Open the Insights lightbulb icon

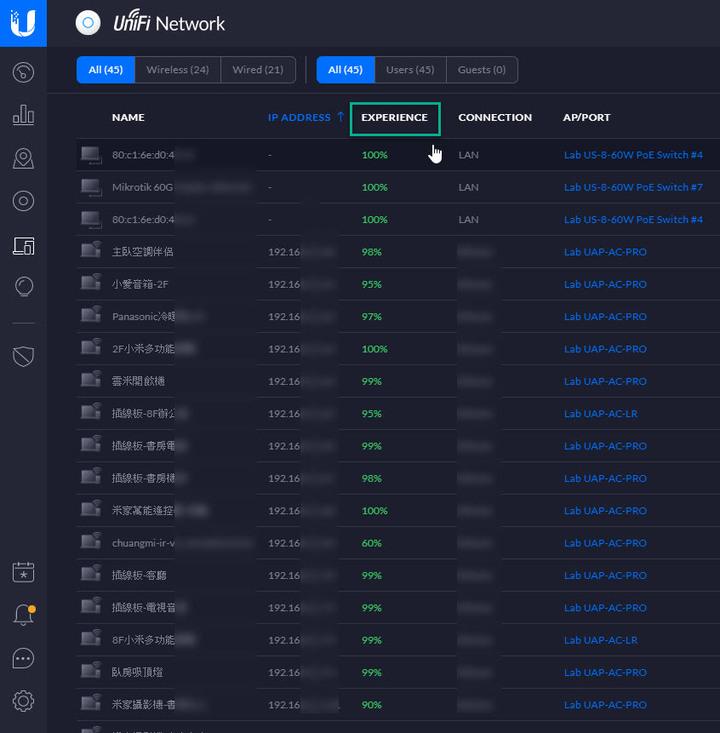point(24,287)
